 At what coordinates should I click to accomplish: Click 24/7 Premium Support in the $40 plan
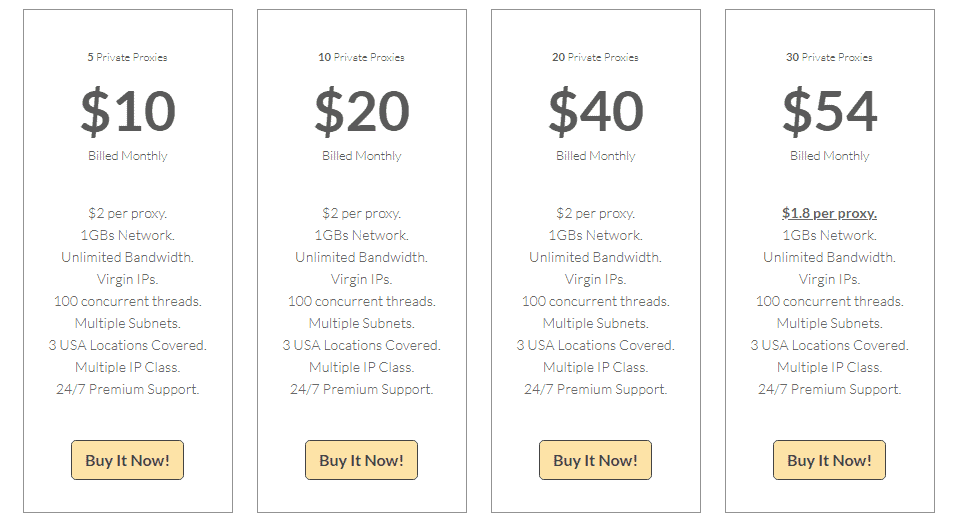coord(595,389)
